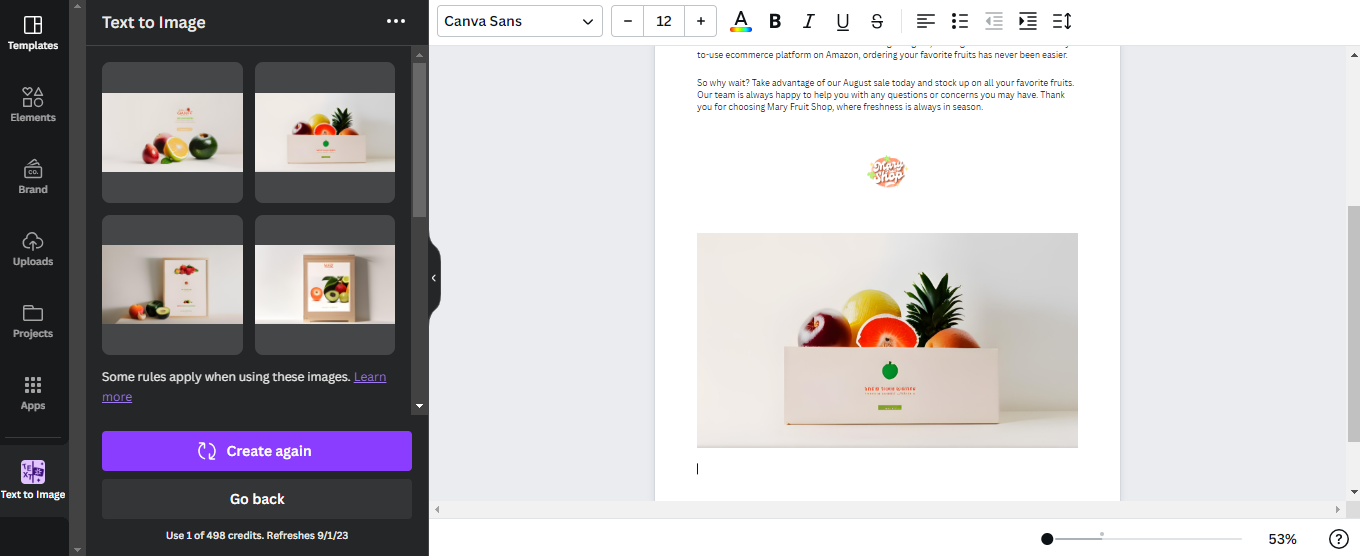Toggle bulleted list formatting

click(960, 21)
